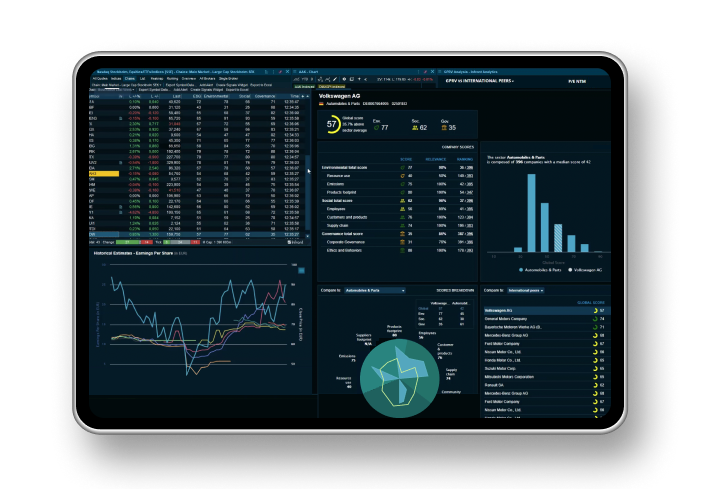This screenshot has width=704, height=489.
Task: Open the Compare to International peers dropdown
Action: click(526, 291)
